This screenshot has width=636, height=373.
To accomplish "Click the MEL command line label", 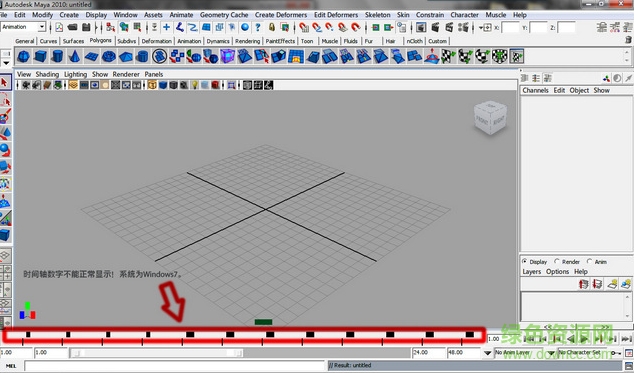I will coord(11,366).
